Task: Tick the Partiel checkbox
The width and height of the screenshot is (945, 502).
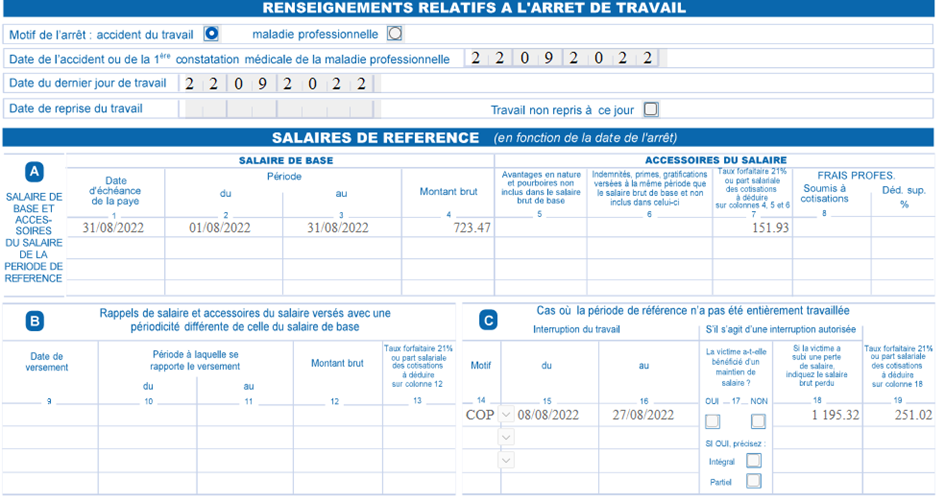Action: coord(753,481)
